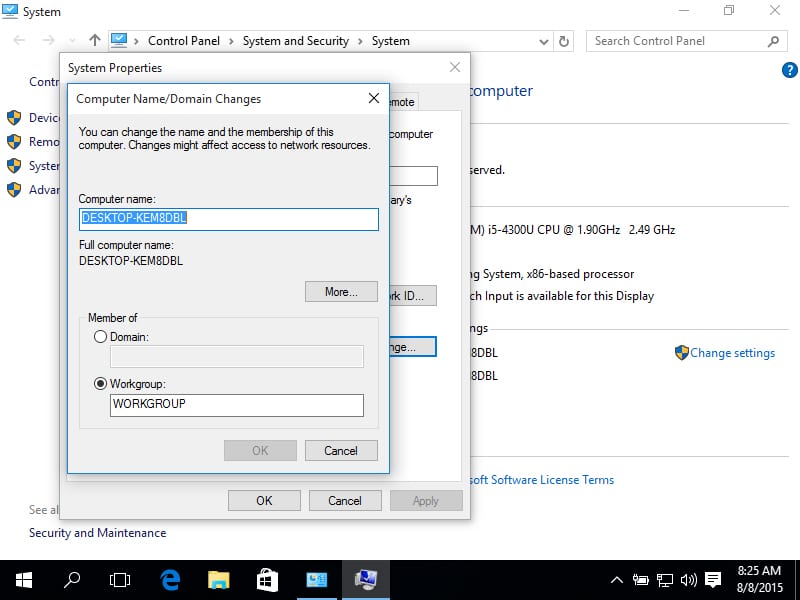Click OK in the System Properties window
Viewport: 800px width, 600px height.
coord(264,501)
